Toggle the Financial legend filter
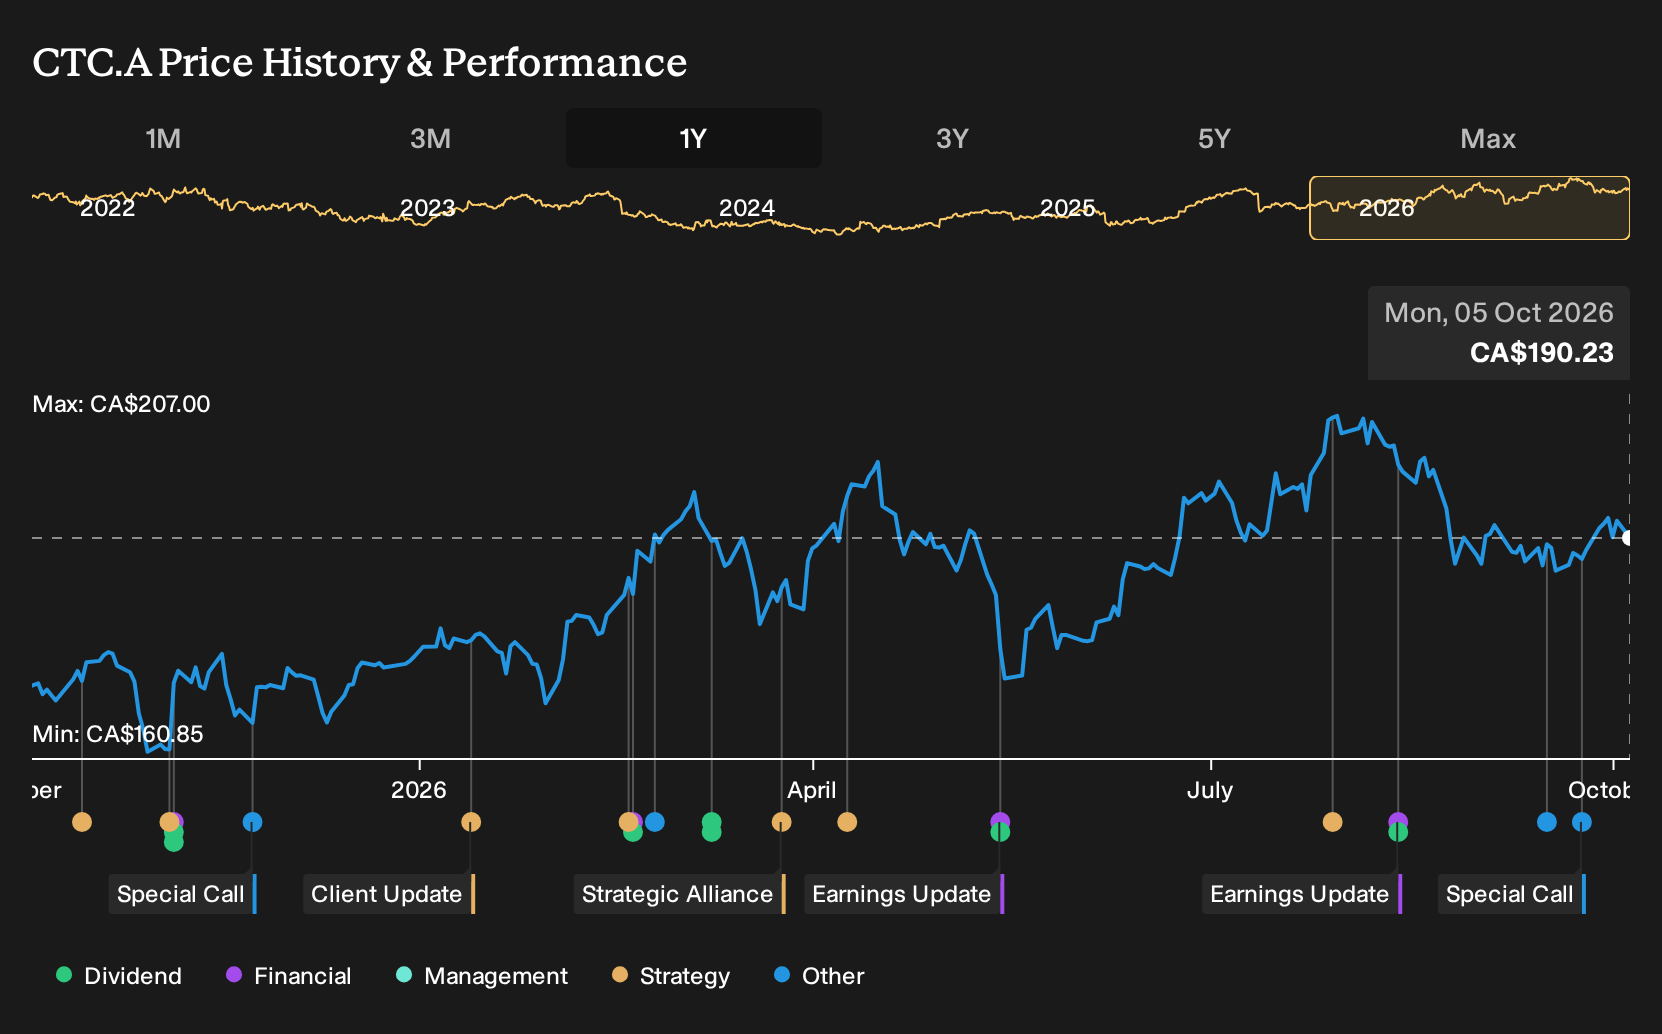 289,976
